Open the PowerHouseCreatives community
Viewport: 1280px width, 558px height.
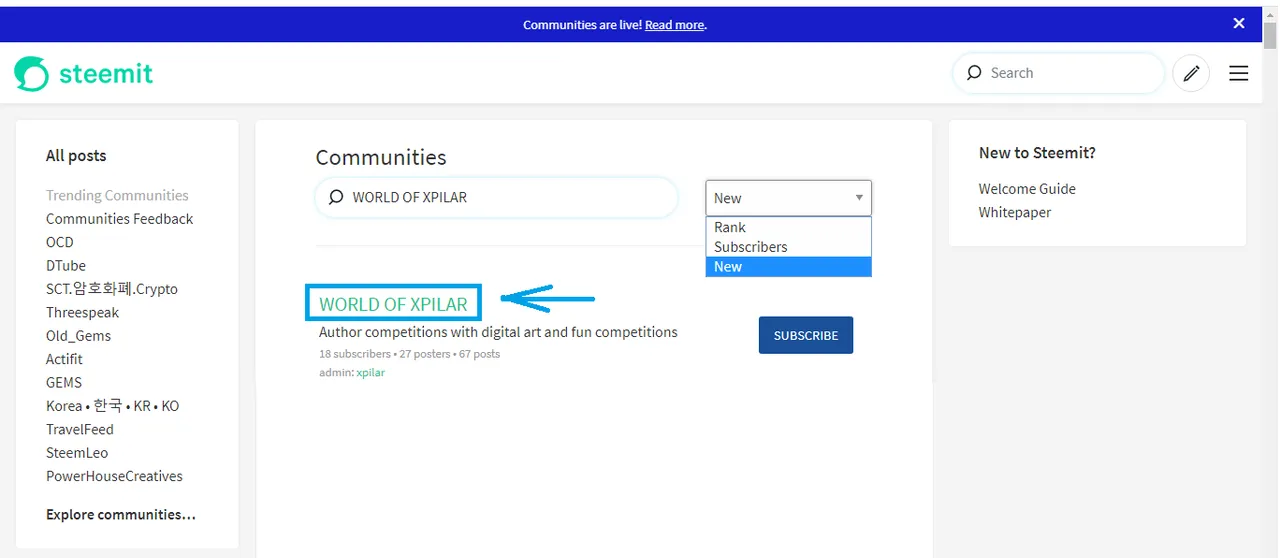(x=114, y=476)
